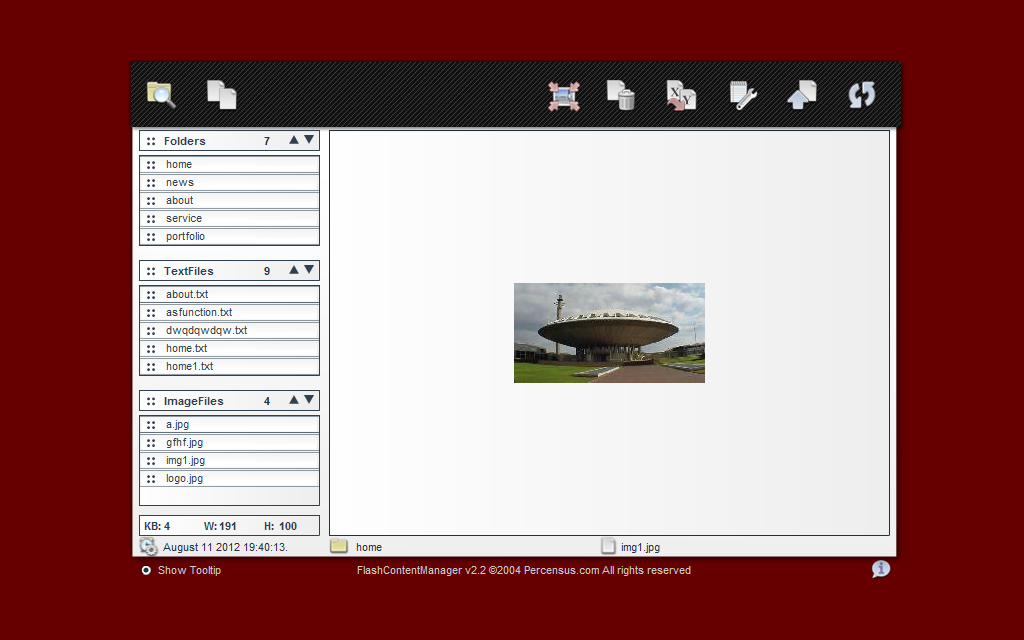Screen dimensions: 1024x640
Task: Click the TextFiles panel header
Action: coord(229,270)
